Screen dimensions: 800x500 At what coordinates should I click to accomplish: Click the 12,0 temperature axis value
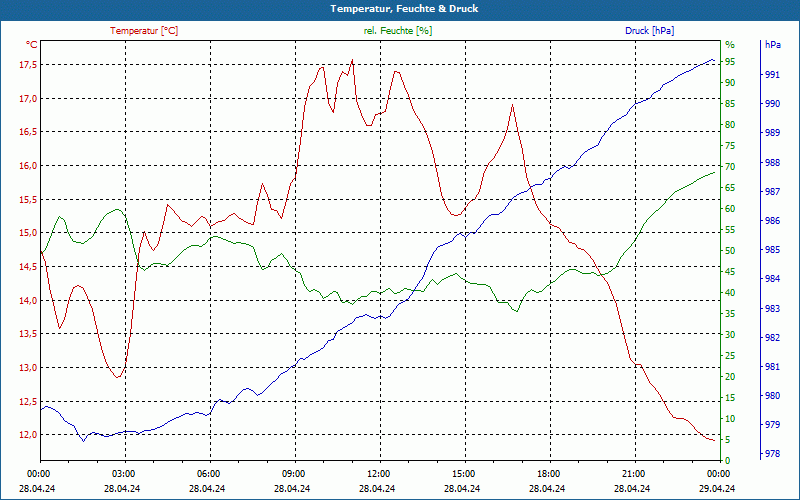tap(28, 435)
